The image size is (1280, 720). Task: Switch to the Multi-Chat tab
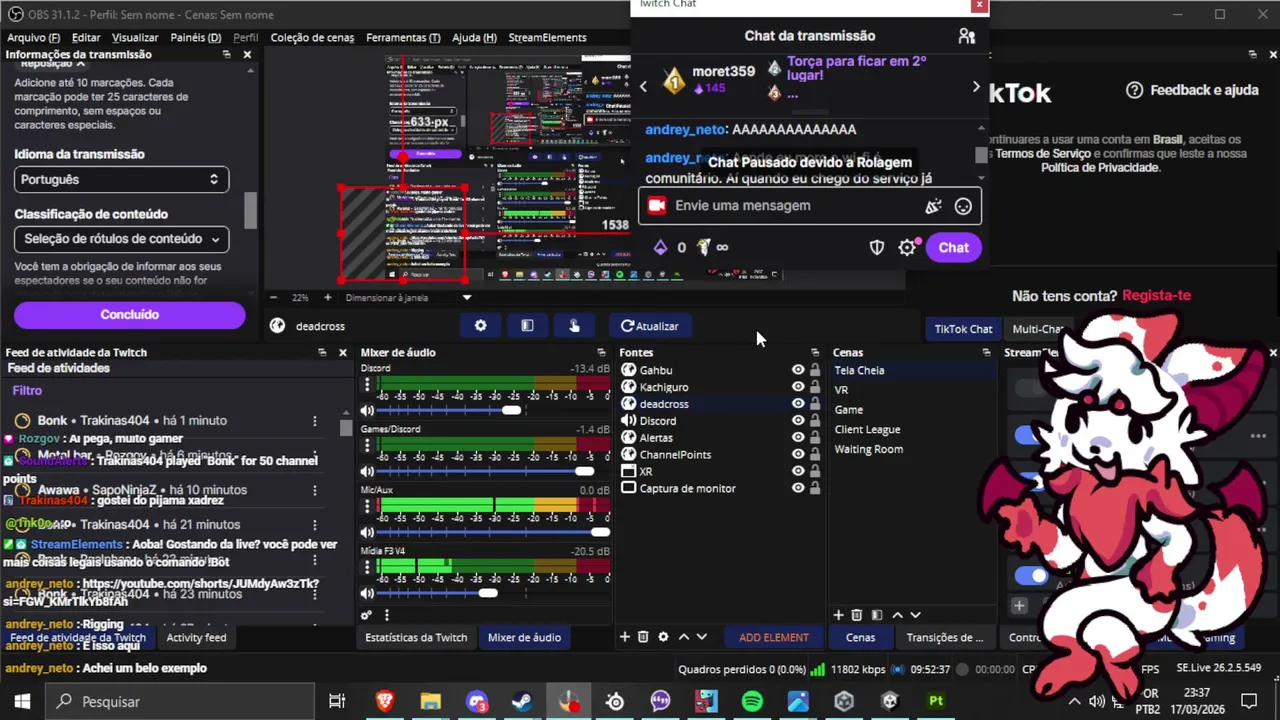click(x=1036, y=329)
